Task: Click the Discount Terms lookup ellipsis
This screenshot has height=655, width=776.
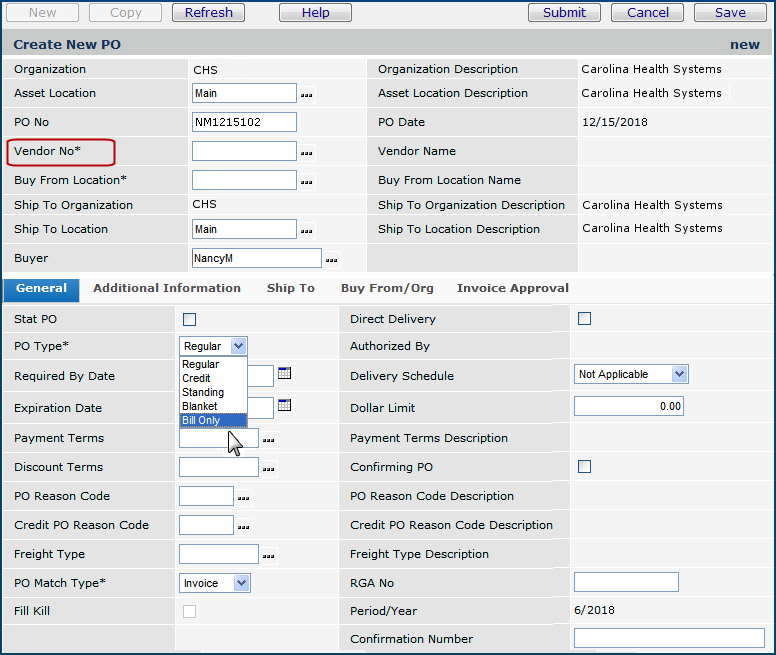Action: tap(269, 469)
